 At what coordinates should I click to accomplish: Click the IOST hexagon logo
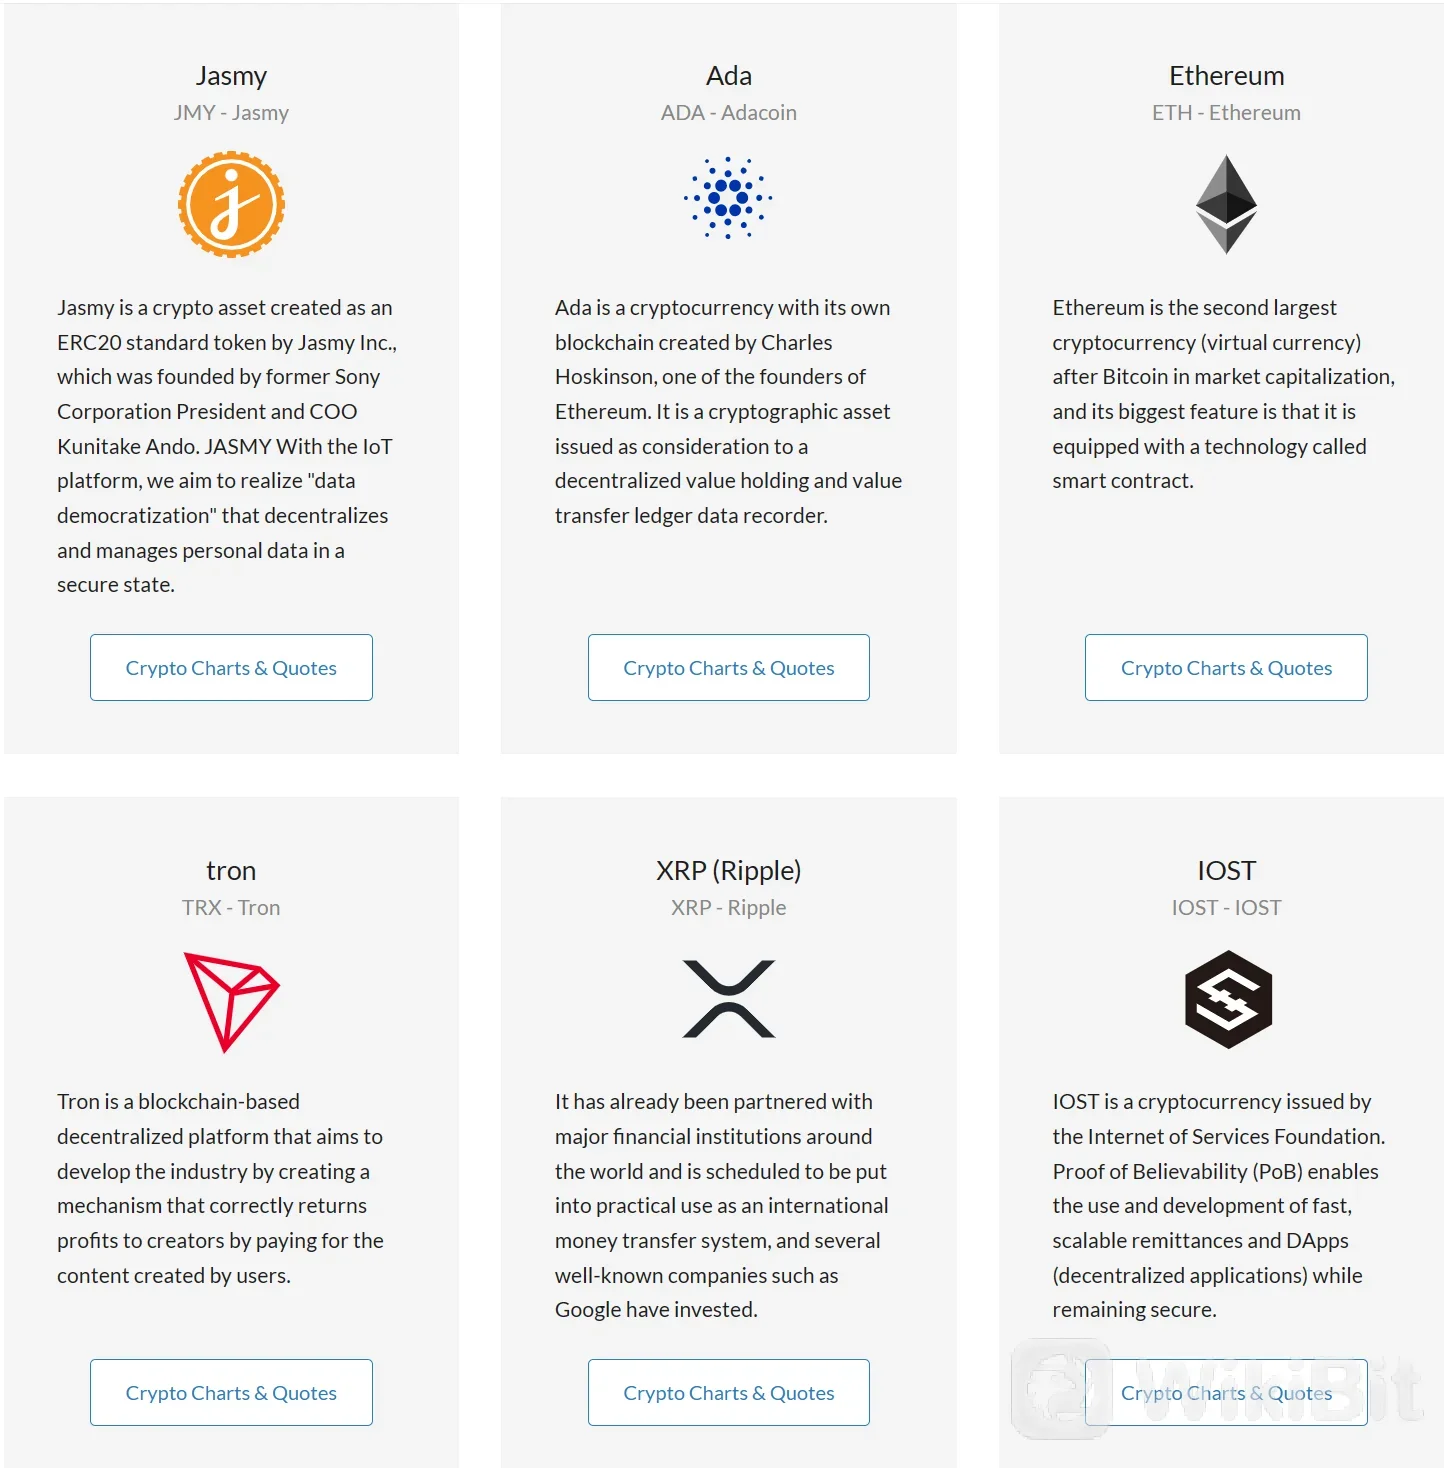[x=1227, y=999]
